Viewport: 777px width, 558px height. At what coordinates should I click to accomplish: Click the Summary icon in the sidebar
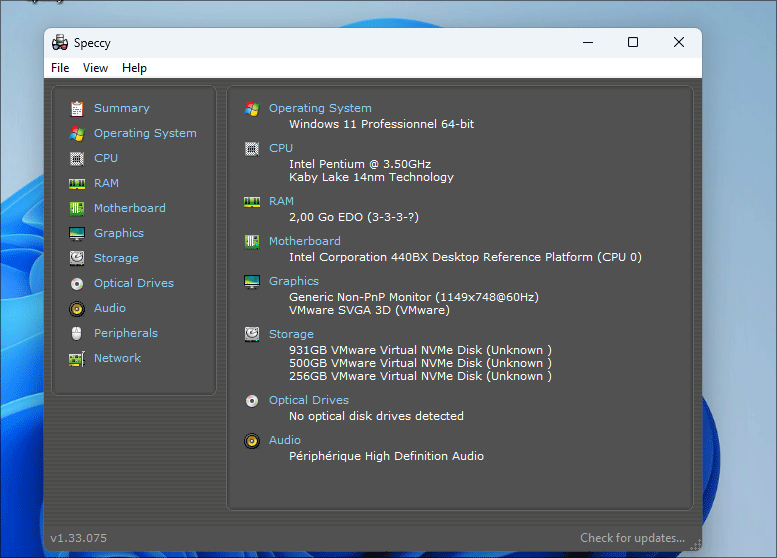click(x=77, y=108)
